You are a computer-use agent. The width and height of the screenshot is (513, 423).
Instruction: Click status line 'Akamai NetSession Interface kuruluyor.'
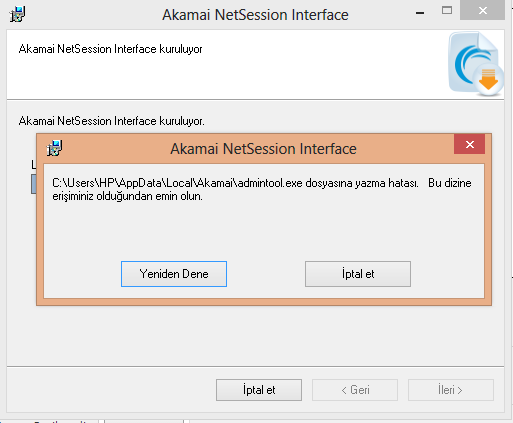(112, 121)
